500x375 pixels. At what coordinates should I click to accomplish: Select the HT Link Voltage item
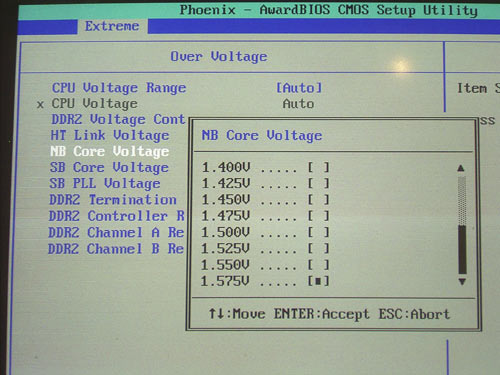point(110,135)
